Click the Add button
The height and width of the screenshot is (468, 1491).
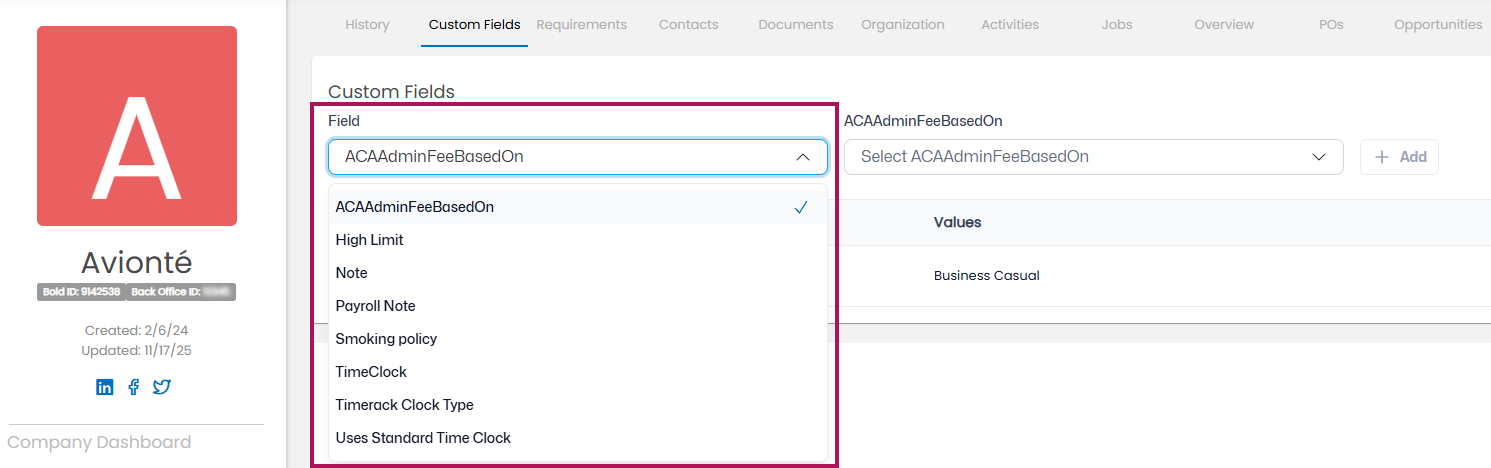coord(1399,157)
